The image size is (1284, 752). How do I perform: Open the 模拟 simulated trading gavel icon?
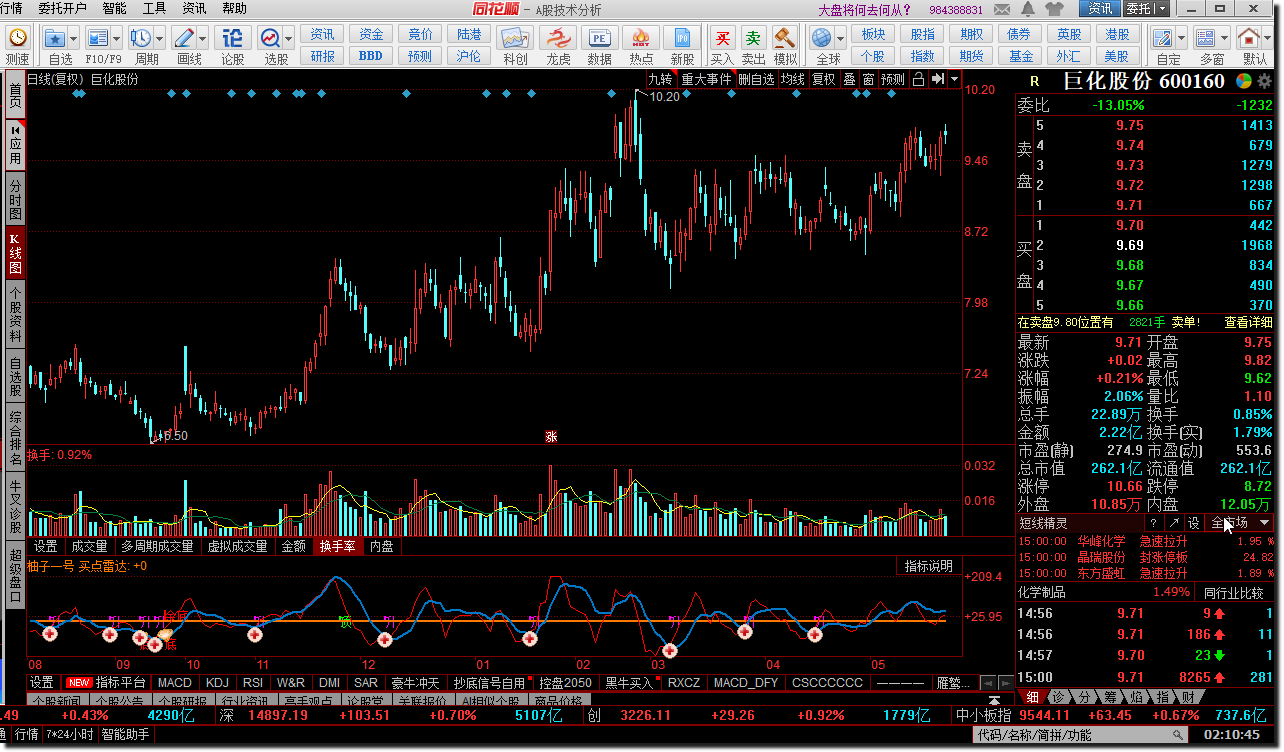click(785, 38)
